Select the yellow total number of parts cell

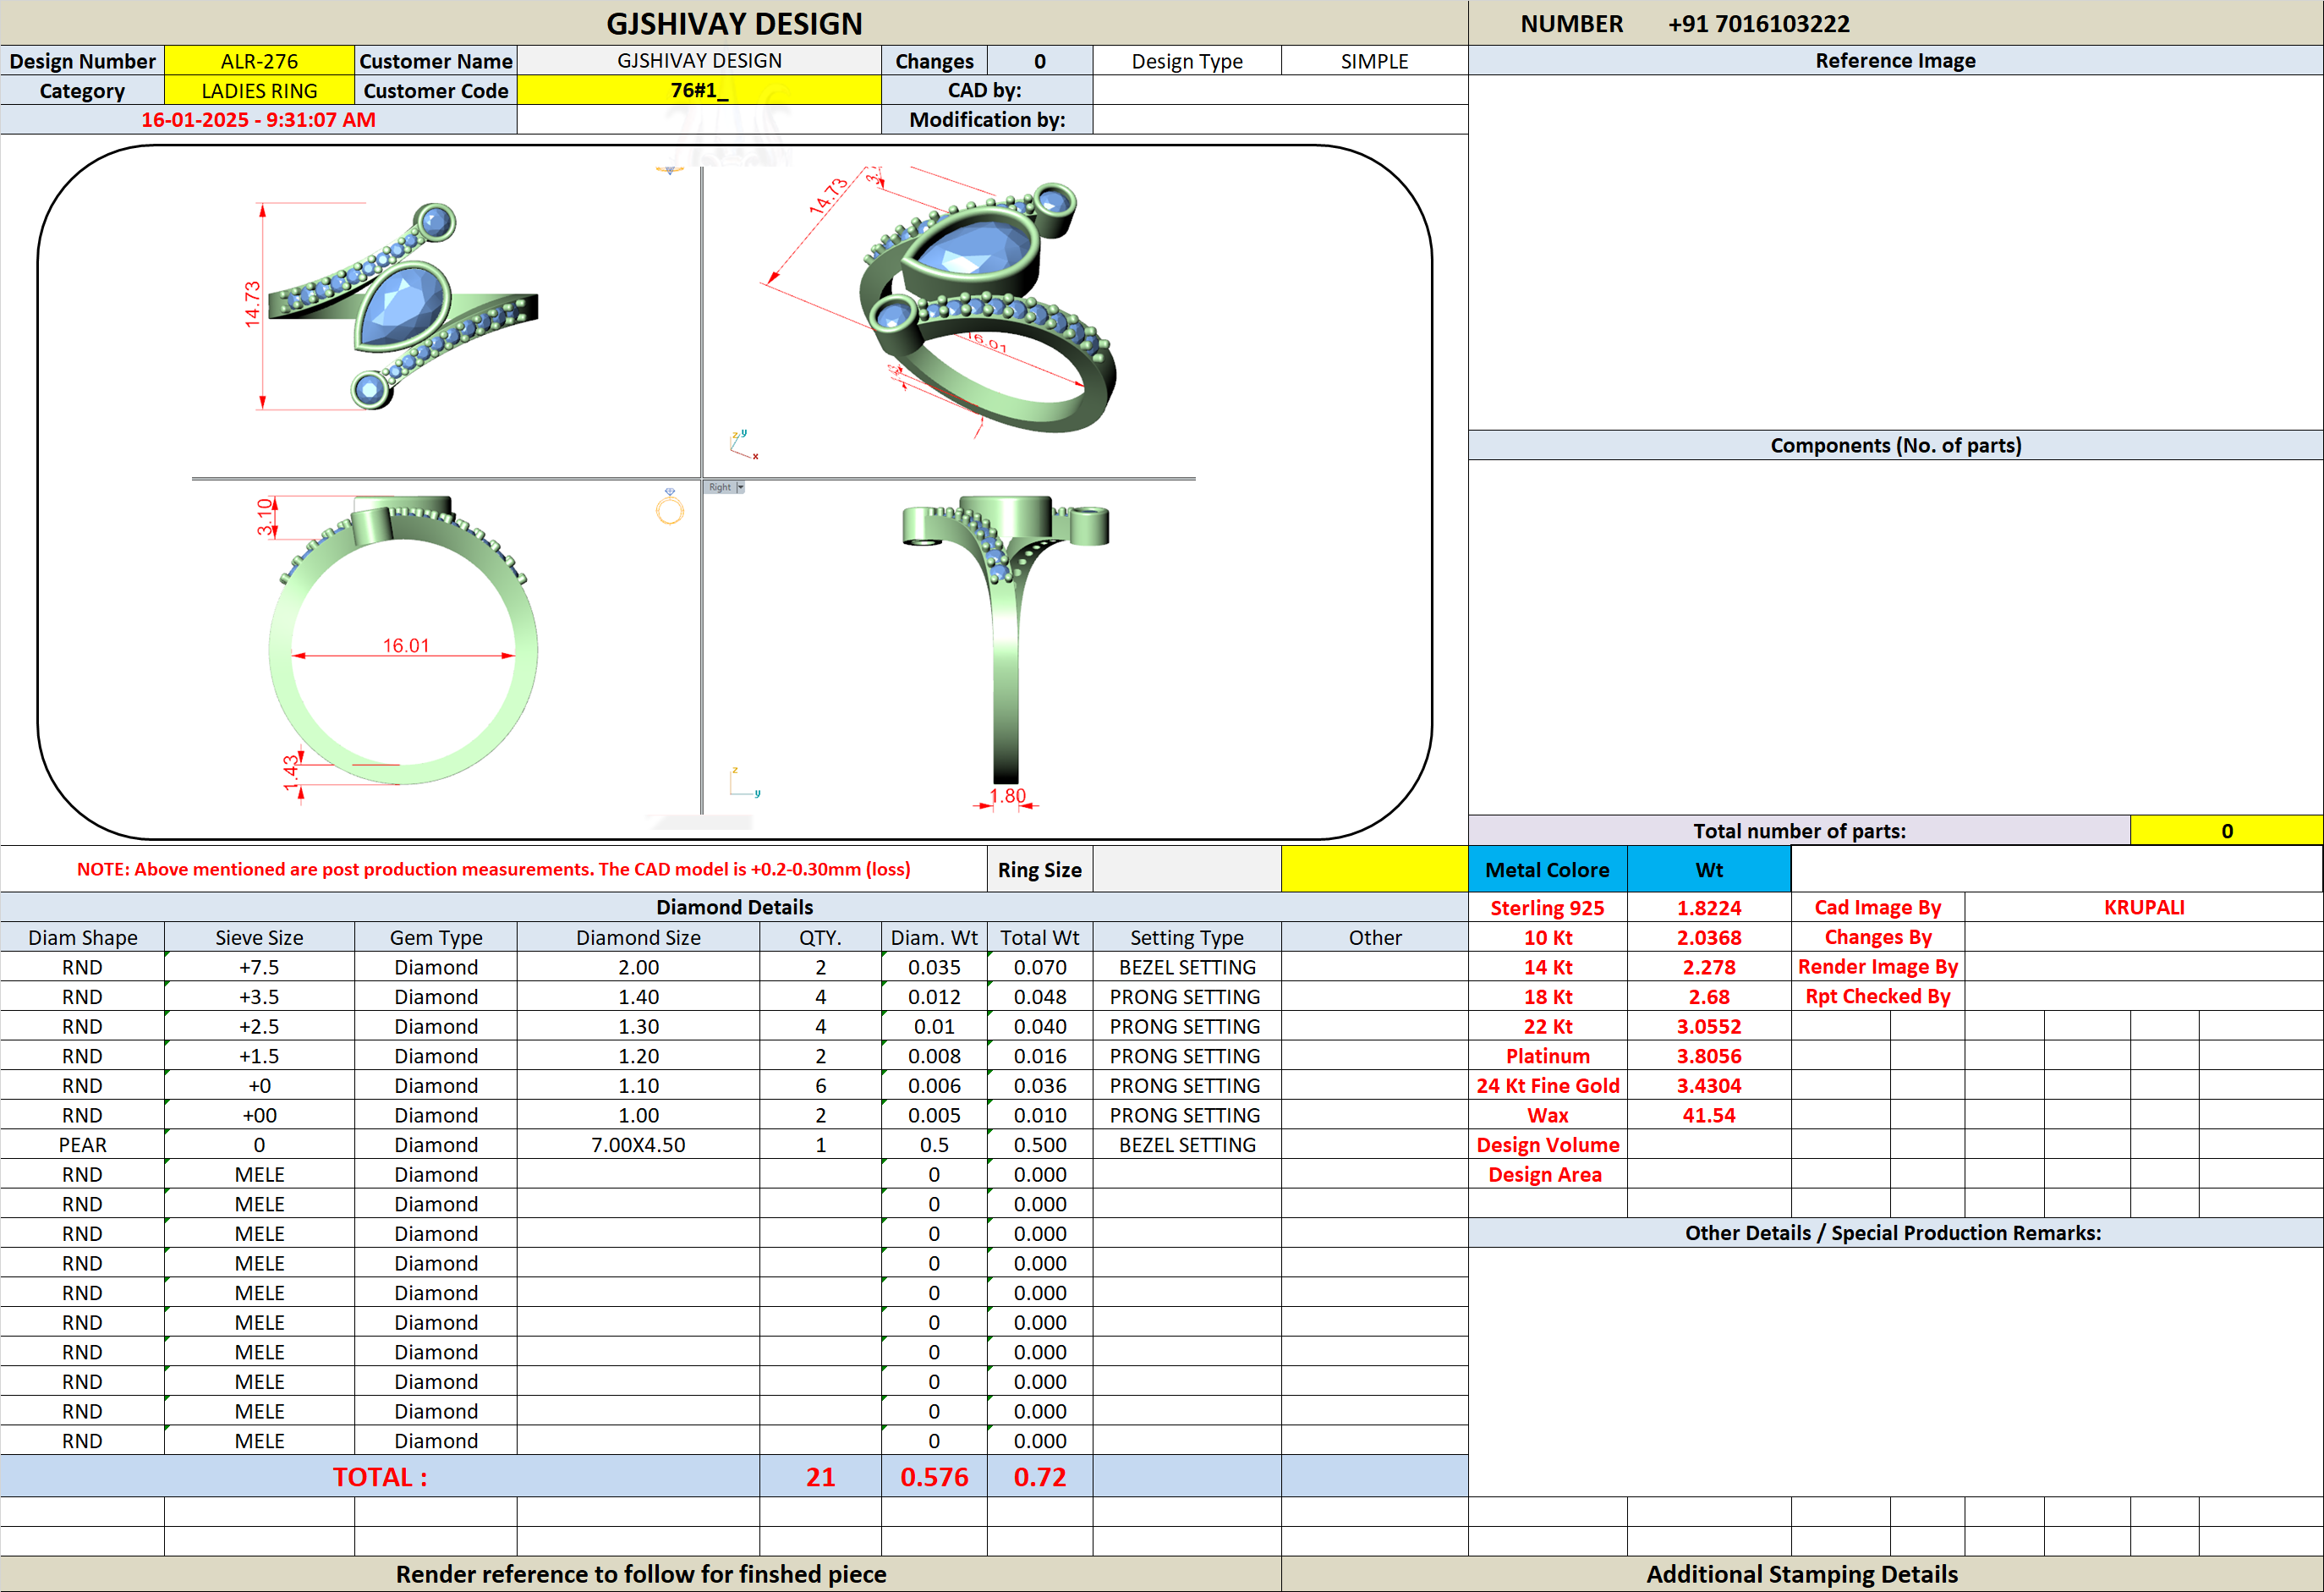click(2226, 831)
